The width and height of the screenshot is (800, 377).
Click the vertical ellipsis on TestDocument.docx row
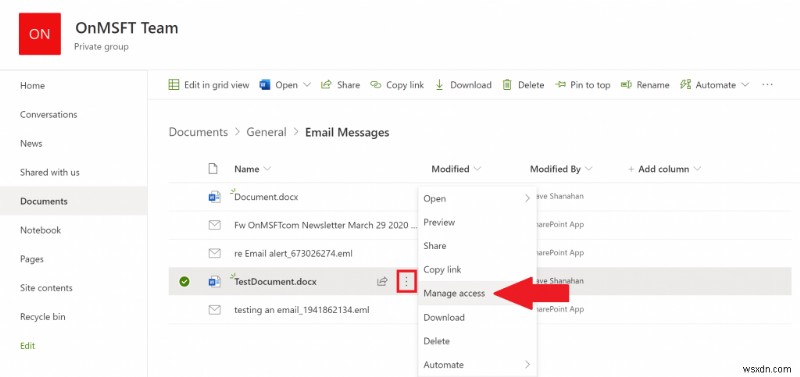click(x=406, y=282)
